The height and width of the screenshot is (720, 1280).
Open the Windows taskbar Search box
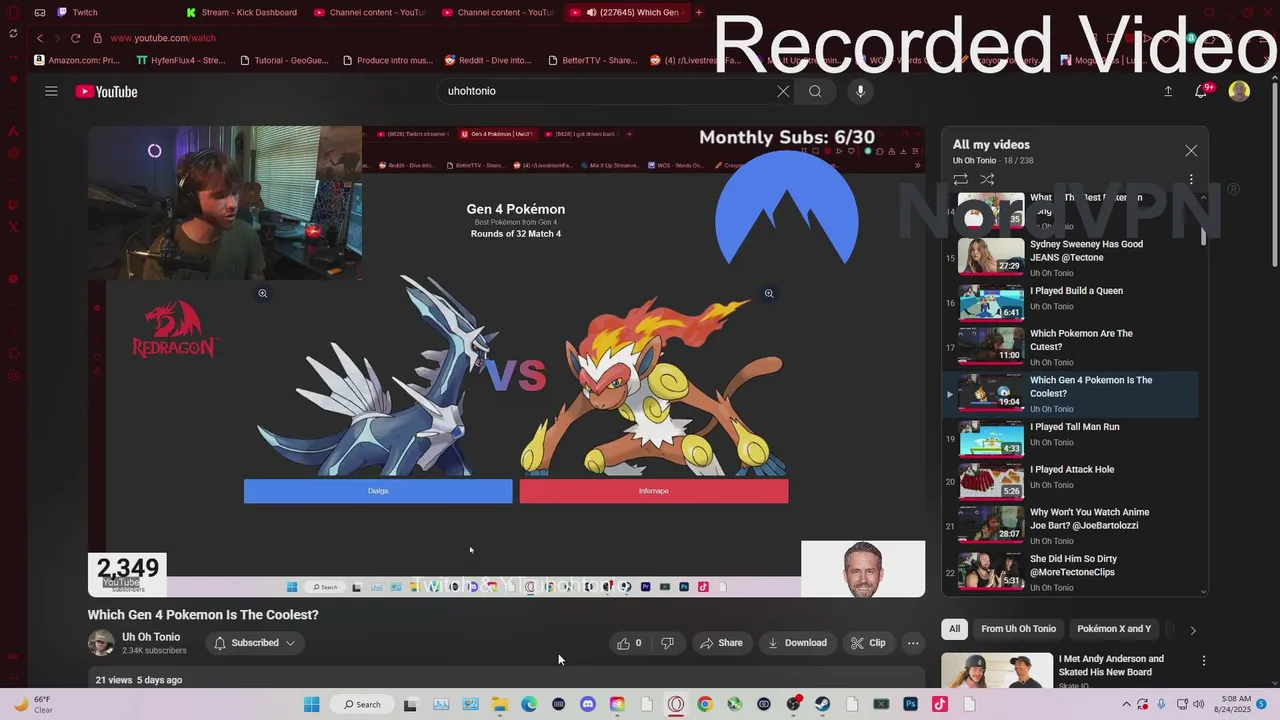[362, 704]
